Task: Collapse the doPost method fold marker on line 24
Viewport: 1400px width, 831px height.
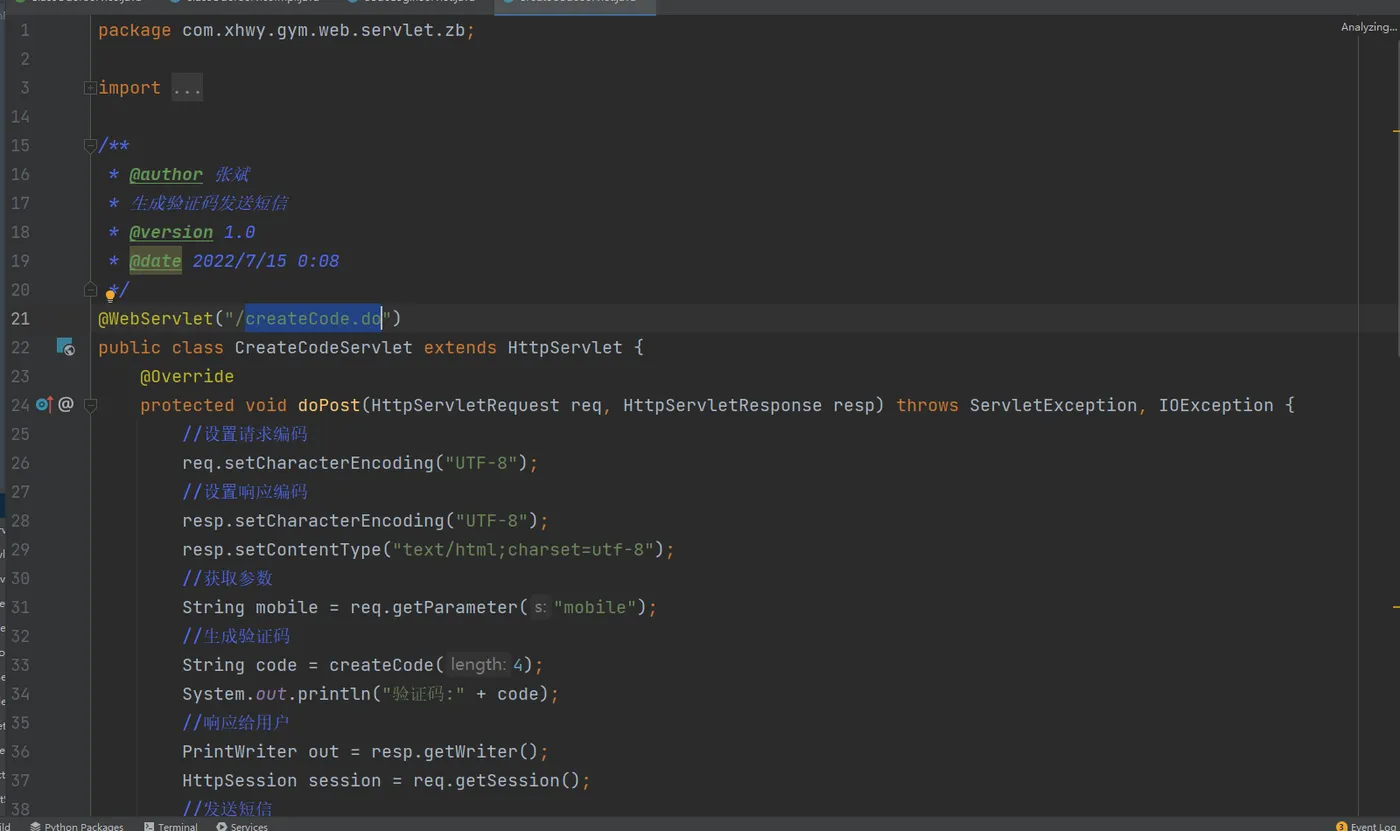Action: click(90, 405)
